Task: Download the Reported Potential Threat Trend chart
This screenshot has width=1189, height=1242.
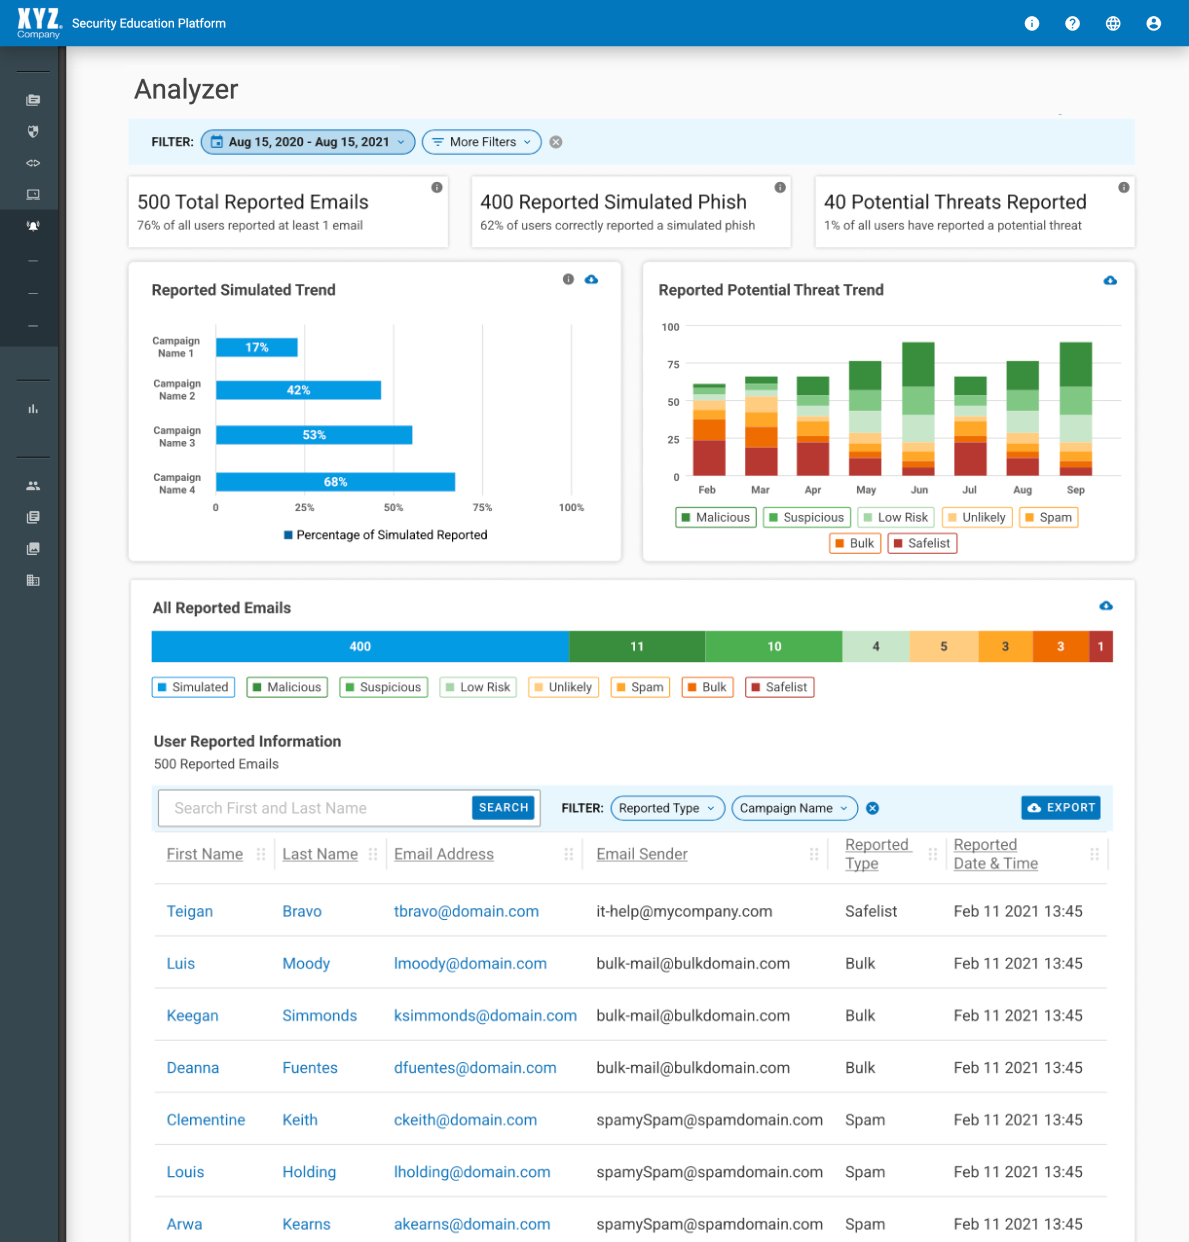Action: coord(1110,280)
